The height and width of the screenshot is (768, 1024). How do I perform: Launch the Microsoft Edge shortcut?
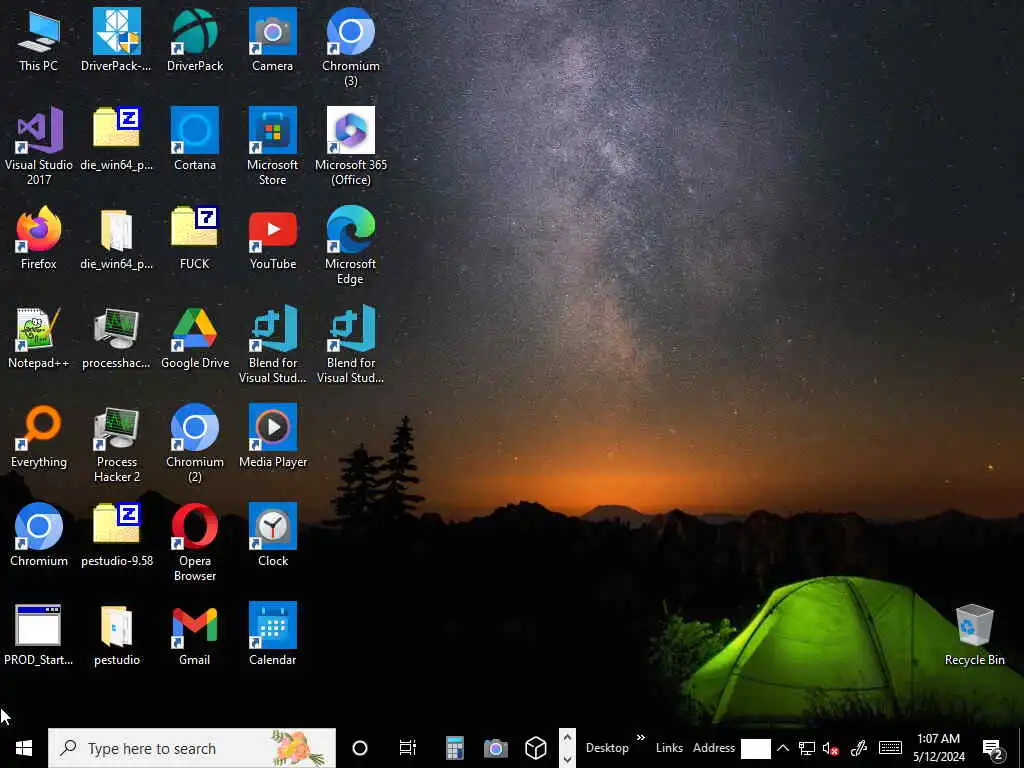click(351, 245)
